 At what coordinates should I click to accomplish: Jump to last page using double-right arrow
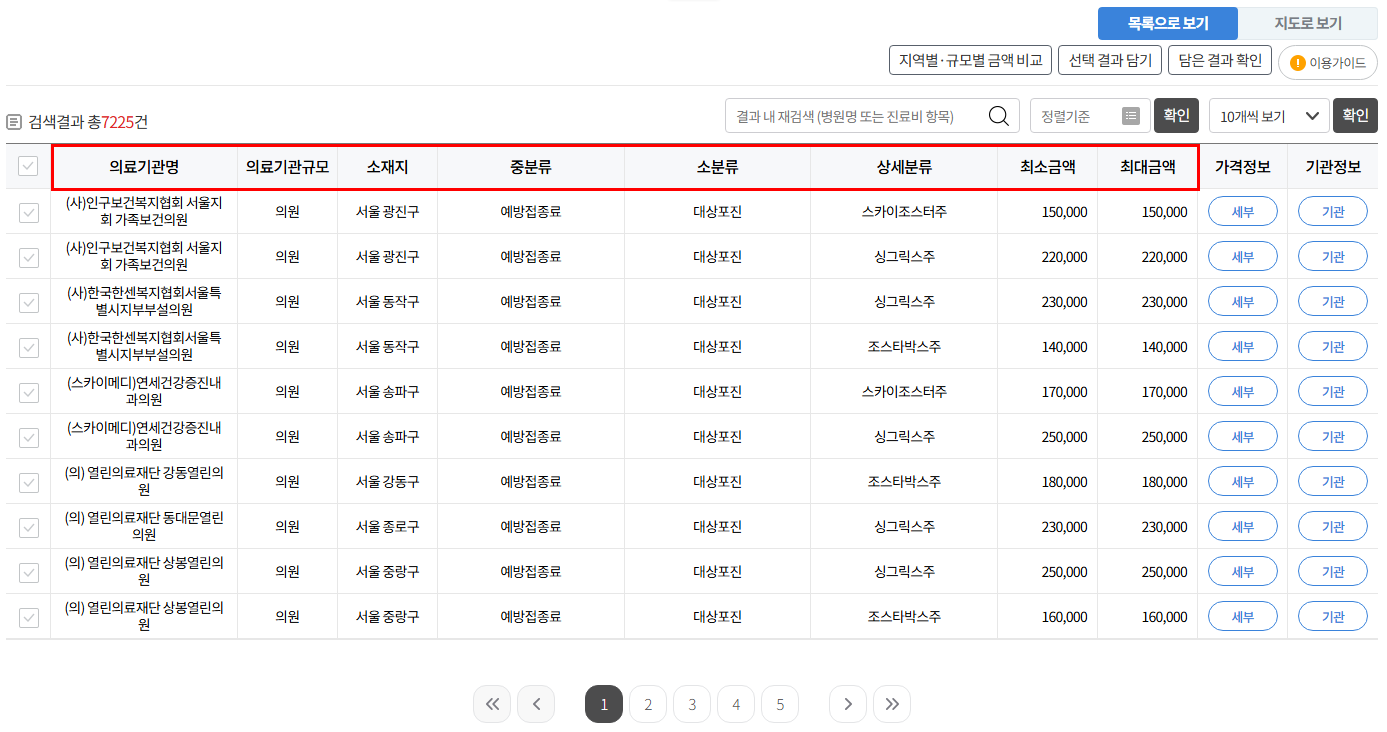(x=891, y=704)
